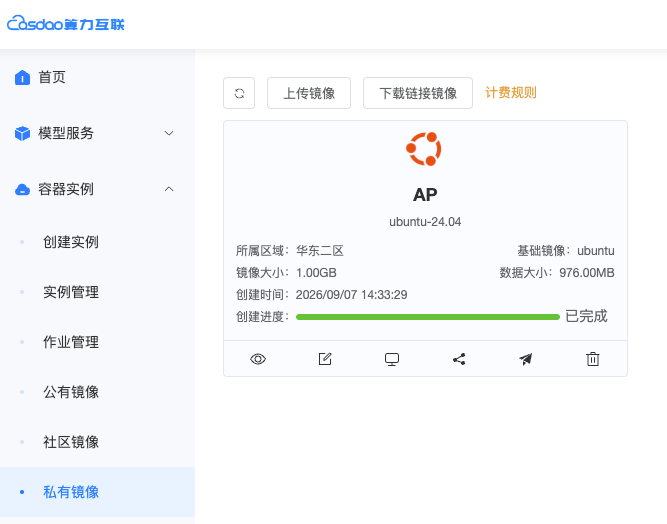Screen dimensions: 667x524
Task: Click the 下载链接镜像 button
Action: [x=418, y=93]
